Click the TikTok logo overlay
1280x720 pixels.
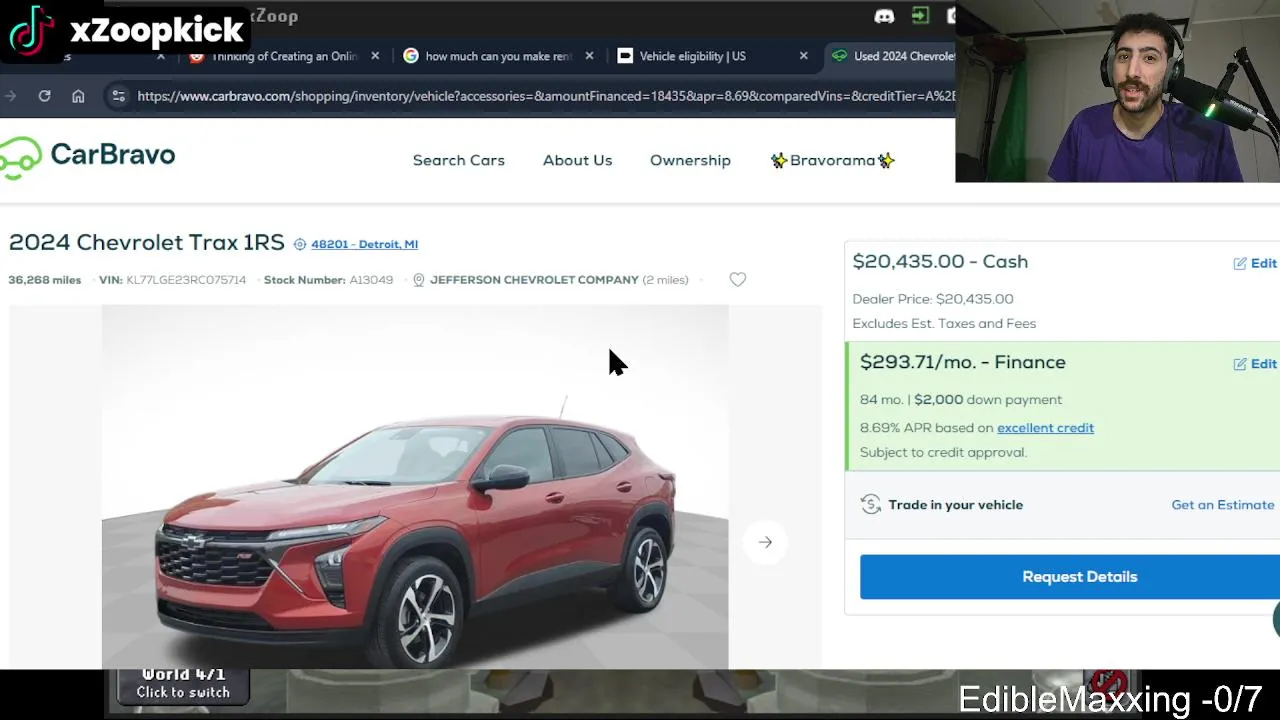click(x=32, y=30)
